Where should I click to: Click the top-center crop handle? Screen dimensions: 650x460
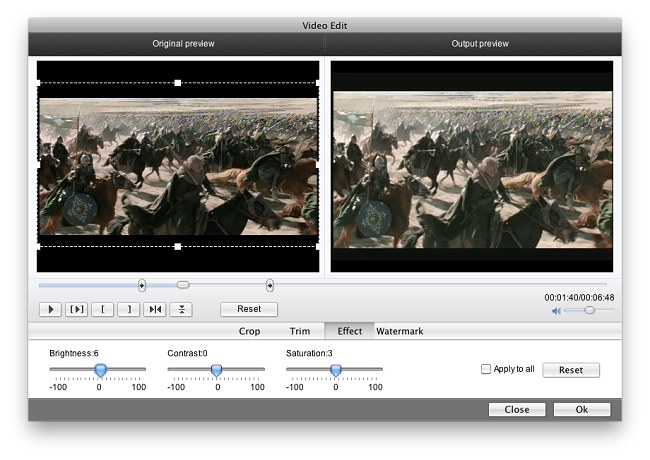click(x=178, y=83)
